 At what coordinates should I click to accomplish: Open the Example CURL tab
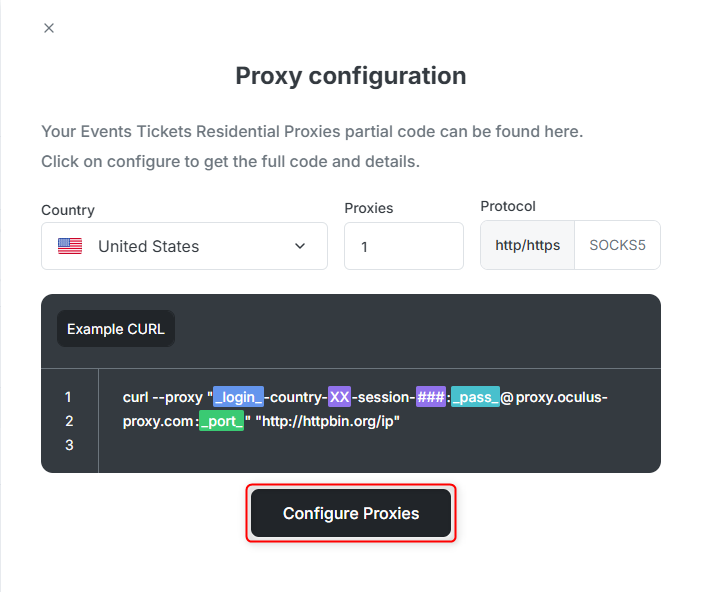(116, 328)
